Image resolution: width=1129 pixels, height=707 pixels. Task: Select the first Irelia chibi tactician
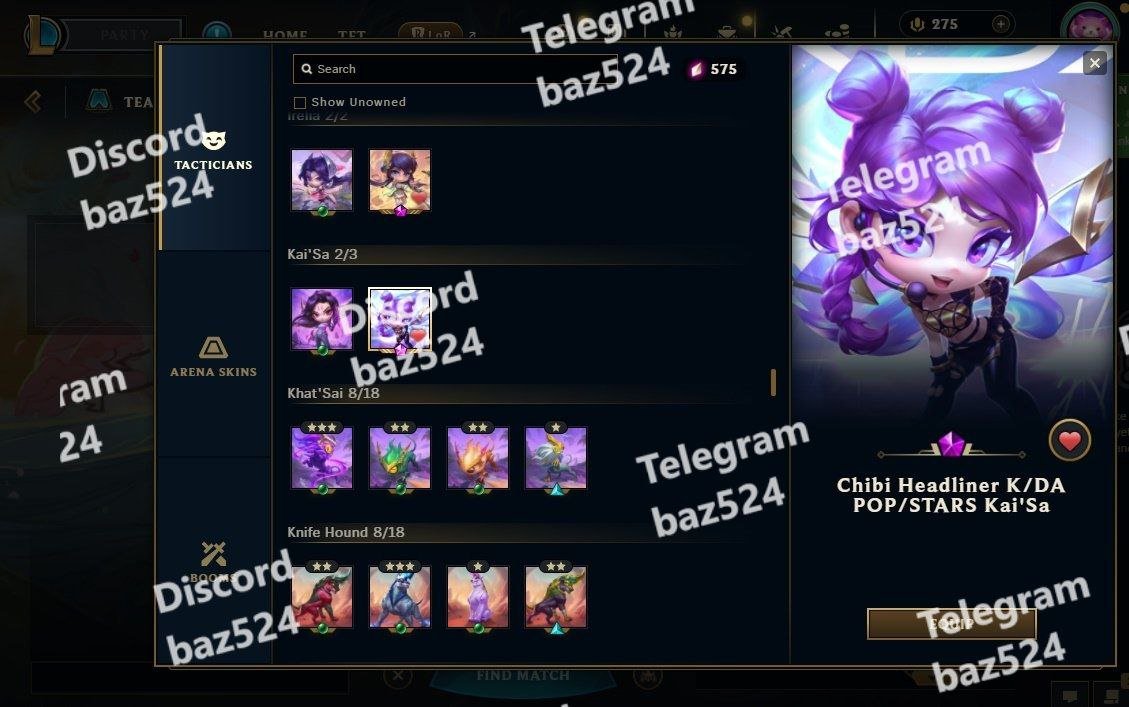322,180
